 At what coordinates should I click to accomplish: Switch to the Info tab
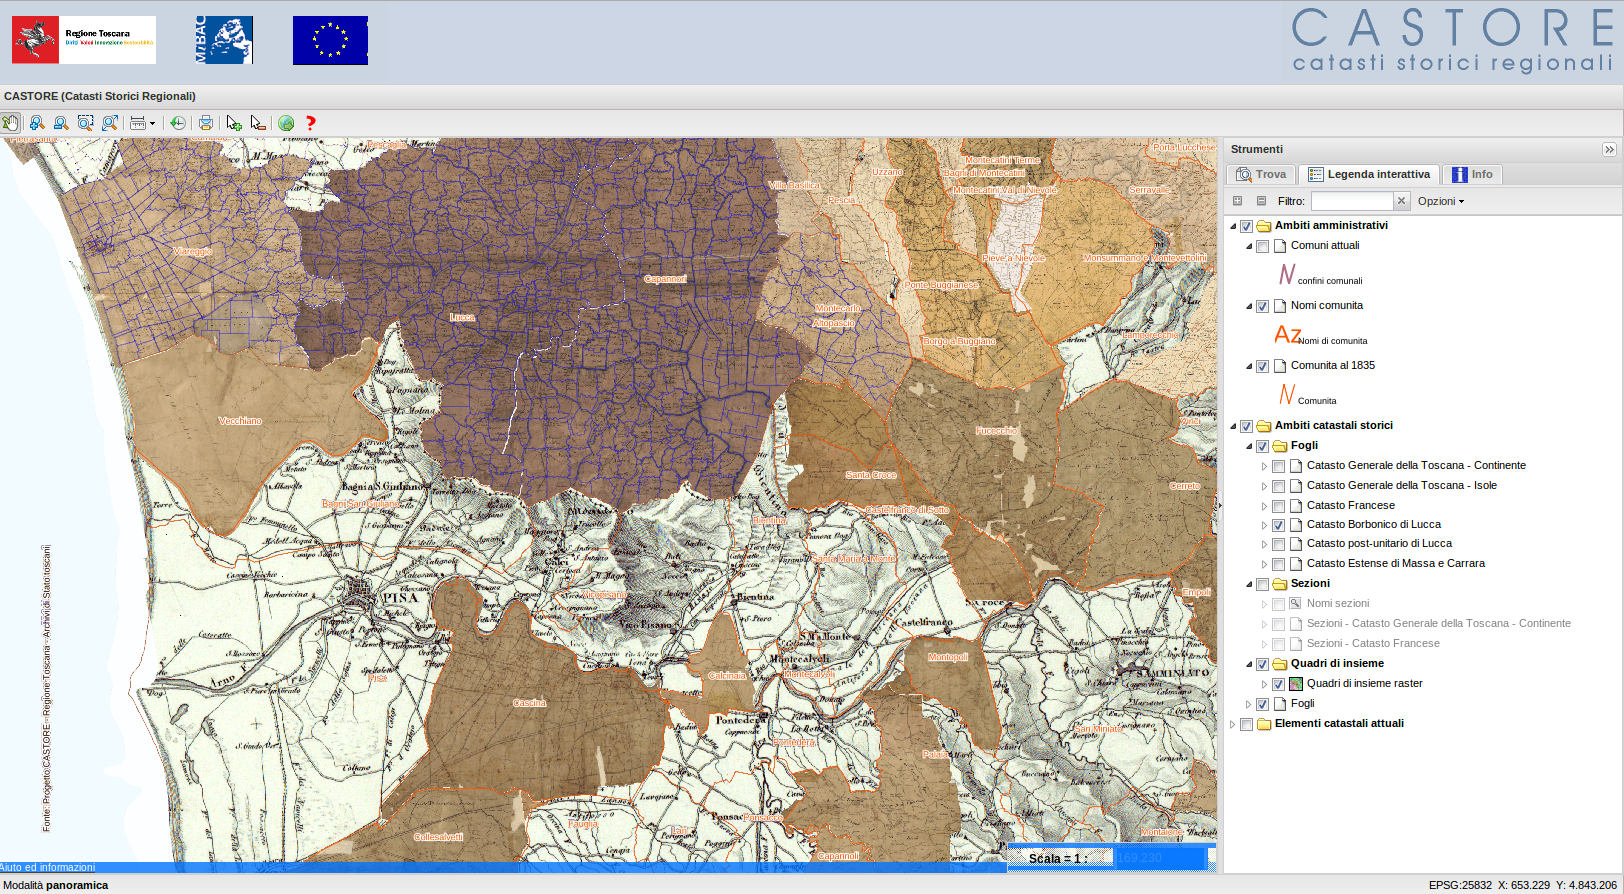(1472, 174)
